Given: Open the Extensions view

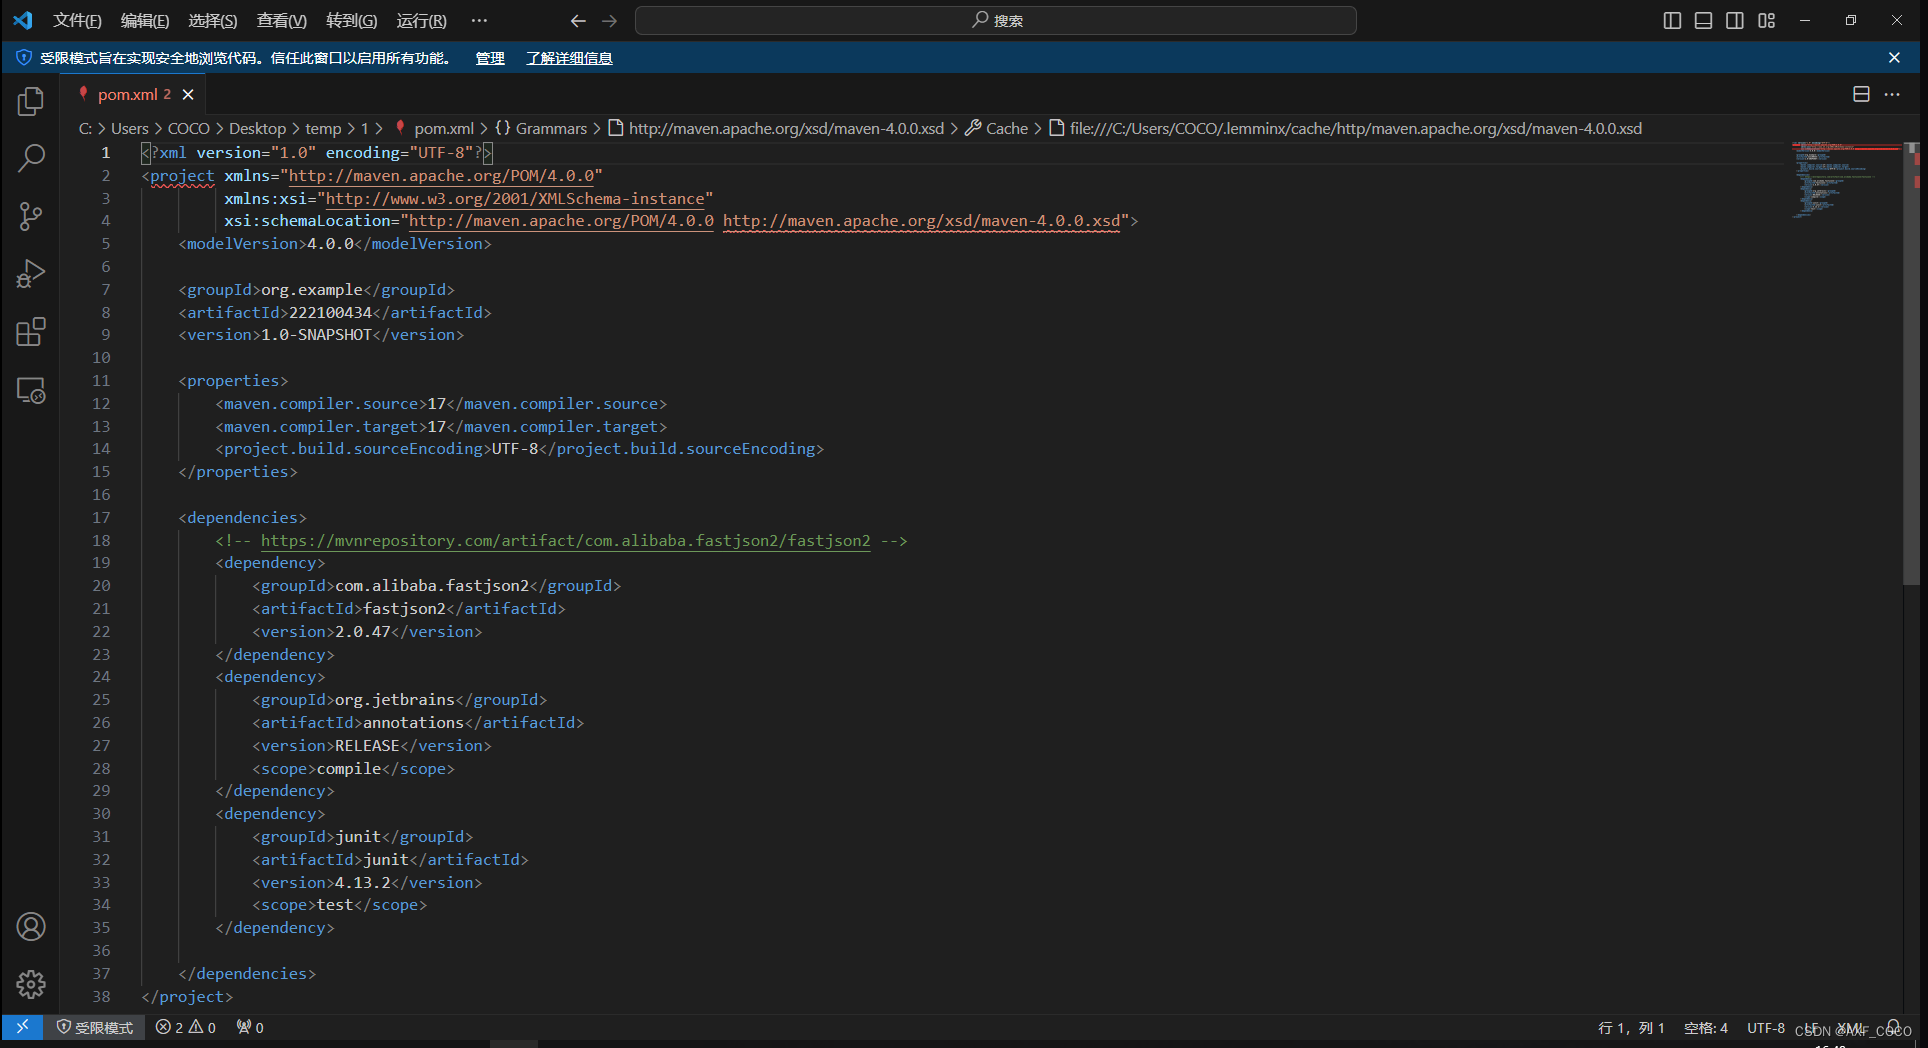Looking at the screenshot, I should click(x=31, y=332).
